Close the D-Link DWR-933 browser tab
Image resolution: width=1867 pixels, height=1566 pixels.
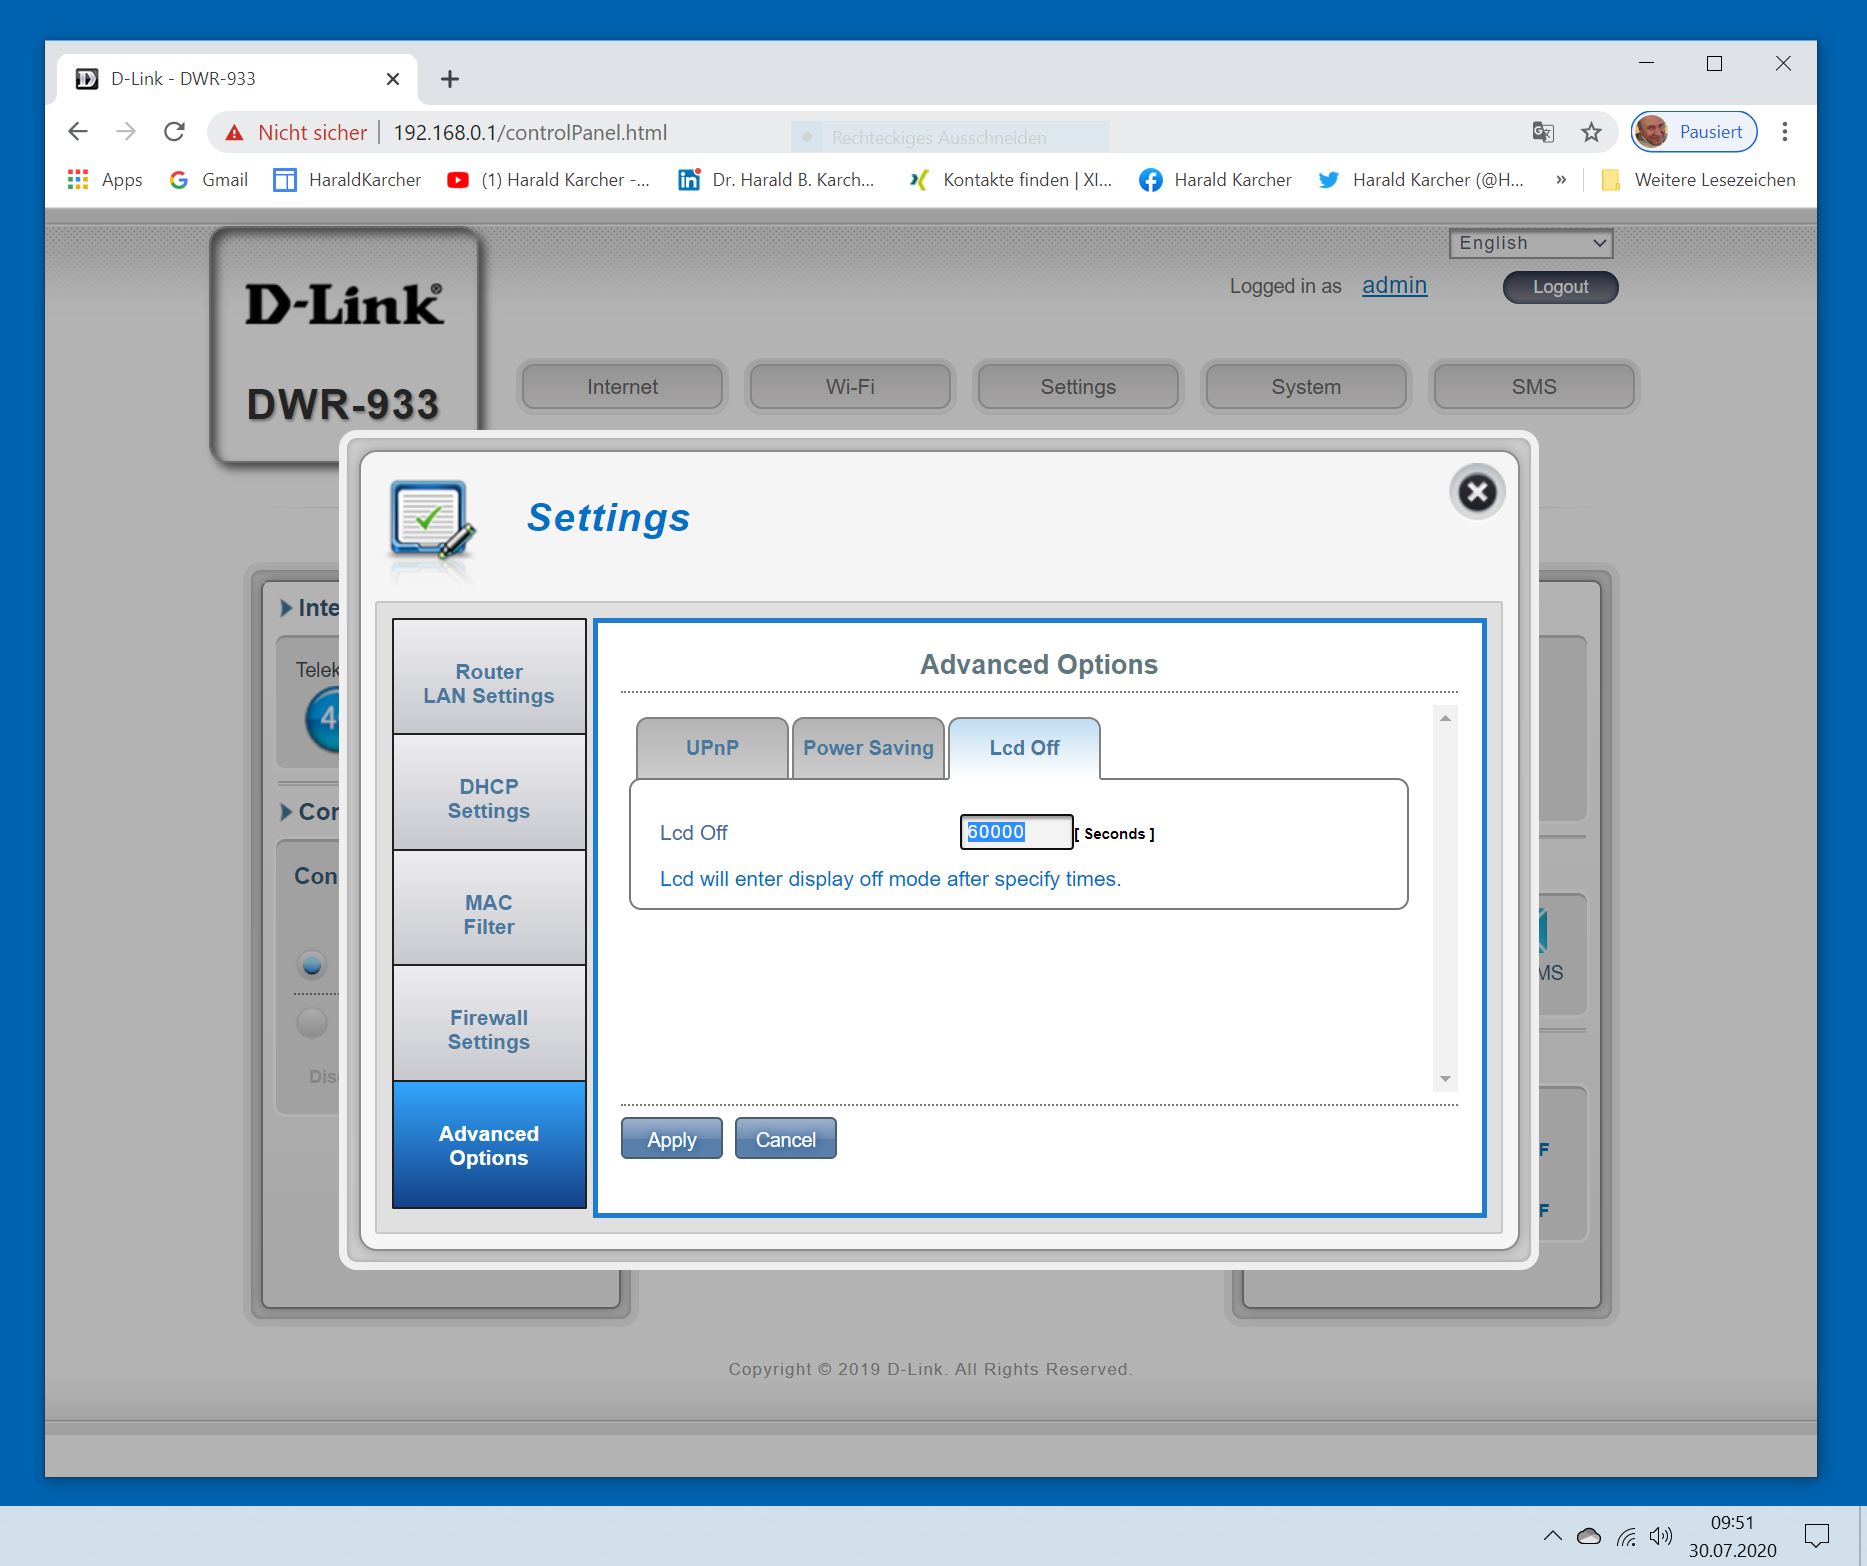[393, 79]
